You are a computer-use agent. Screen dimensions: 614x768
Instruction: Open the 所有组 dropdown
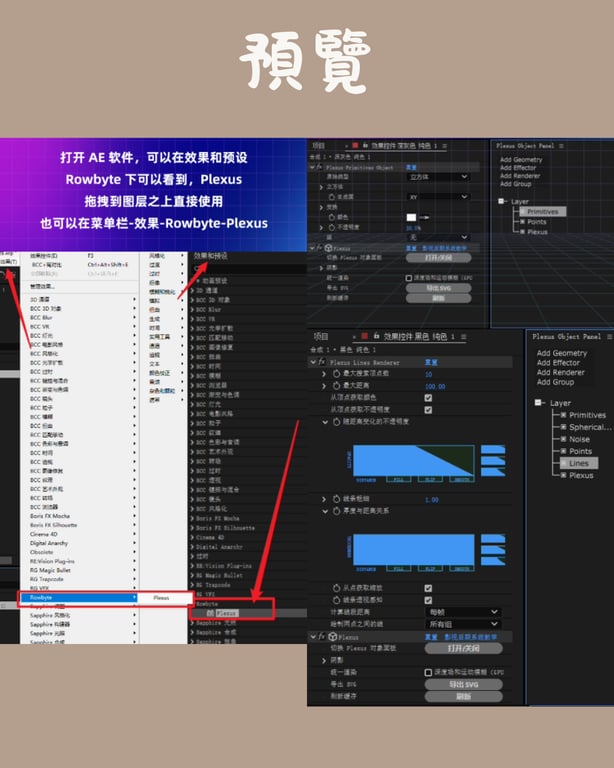(x=463, y=624)
